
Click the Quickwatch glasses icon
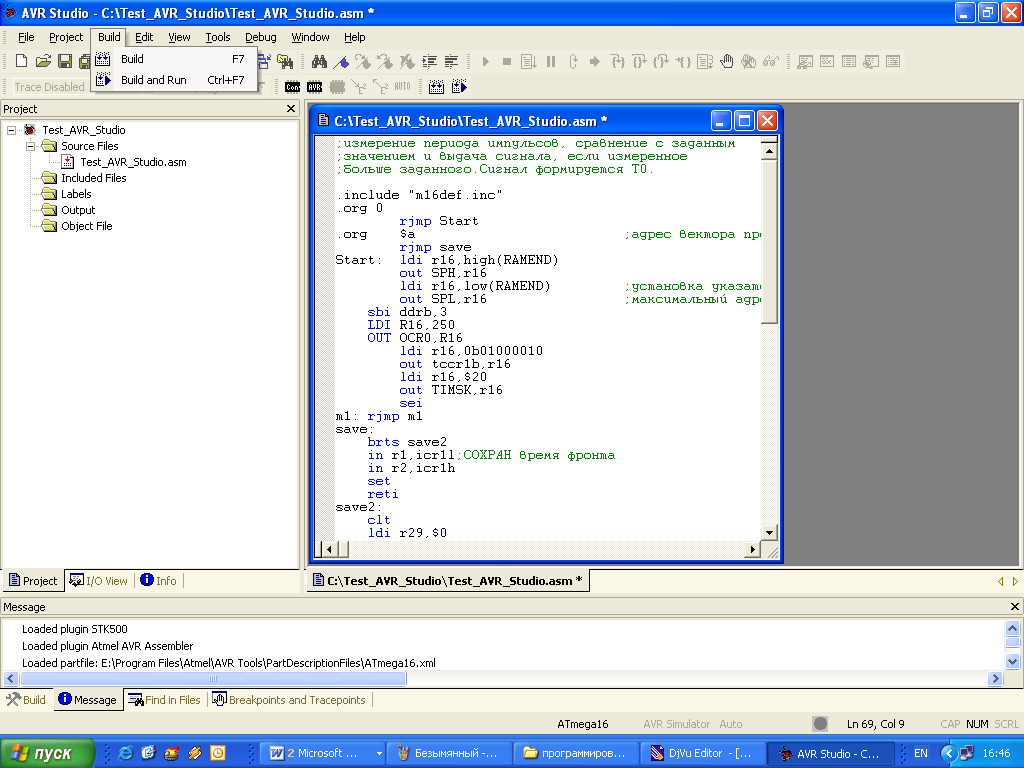(x=771, y=61)
